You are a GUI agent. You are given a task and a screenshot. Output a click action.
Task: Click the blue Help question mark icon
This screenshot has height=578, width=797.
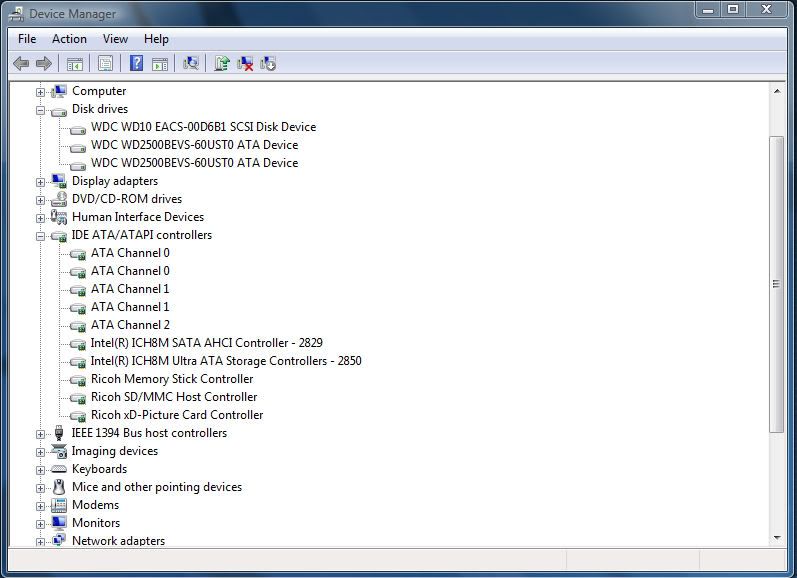point(136,63)
